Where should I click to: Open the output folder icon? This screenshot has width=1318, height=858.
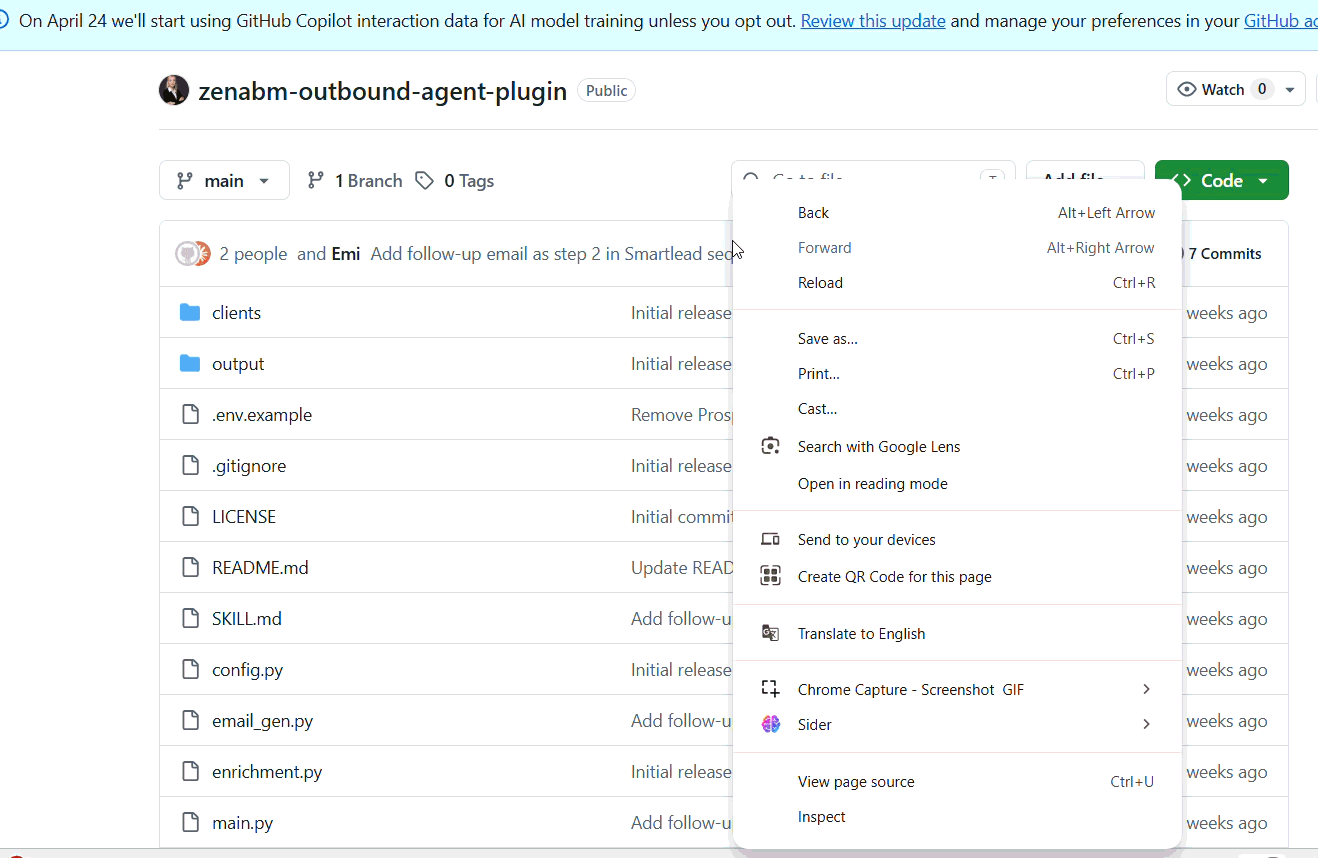[x=190, y=364]
